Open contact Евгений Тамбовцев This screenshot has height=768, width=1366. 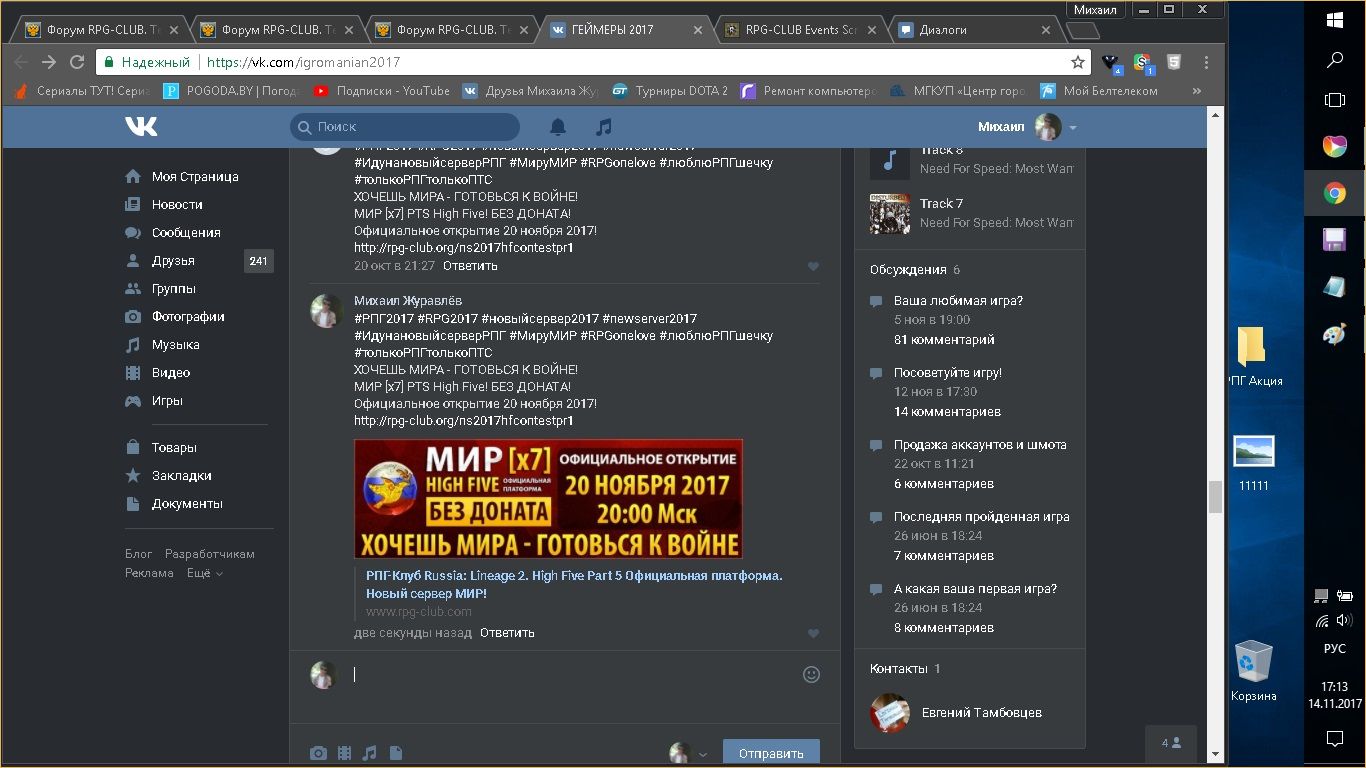981,712
